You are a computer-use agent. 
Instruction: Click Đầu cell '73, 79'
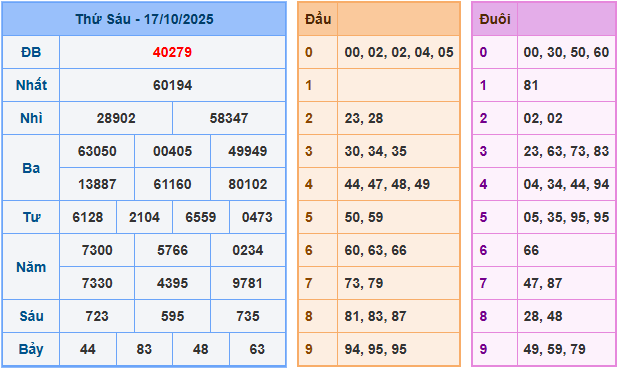[x=364, y=283]
